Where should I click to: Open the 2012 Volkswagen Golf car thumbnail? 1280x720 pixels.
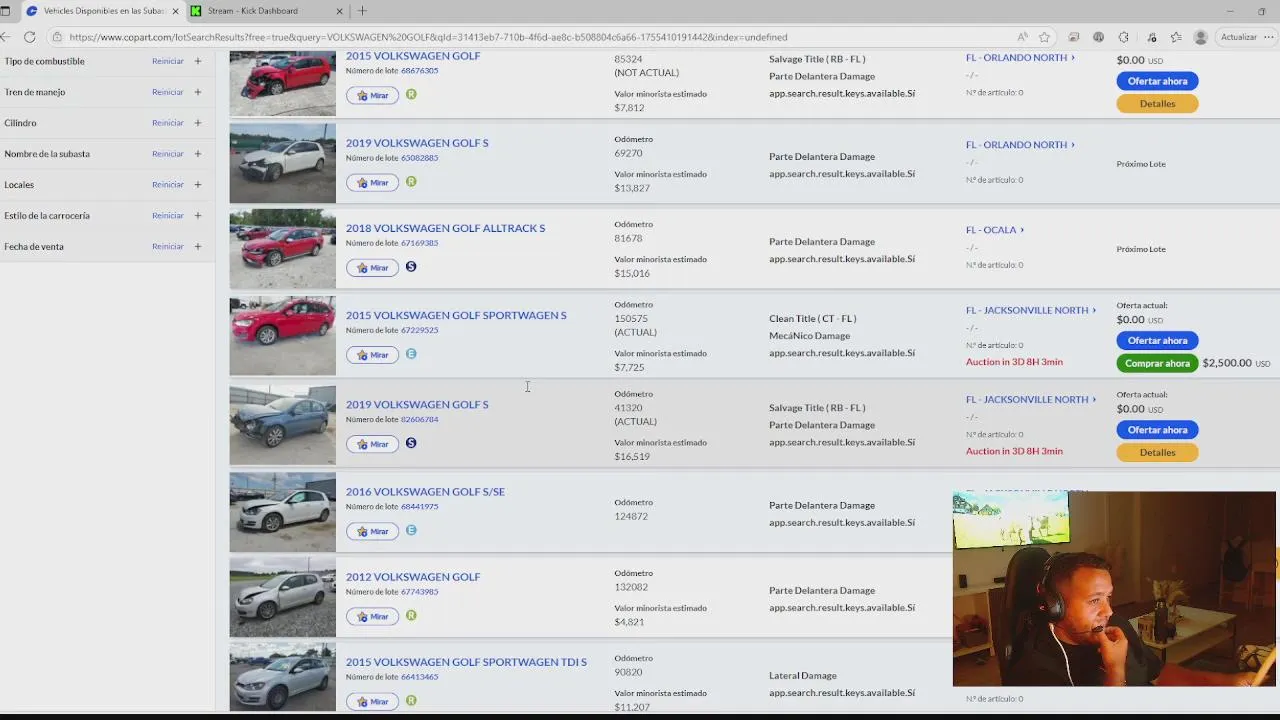(283, 598)
